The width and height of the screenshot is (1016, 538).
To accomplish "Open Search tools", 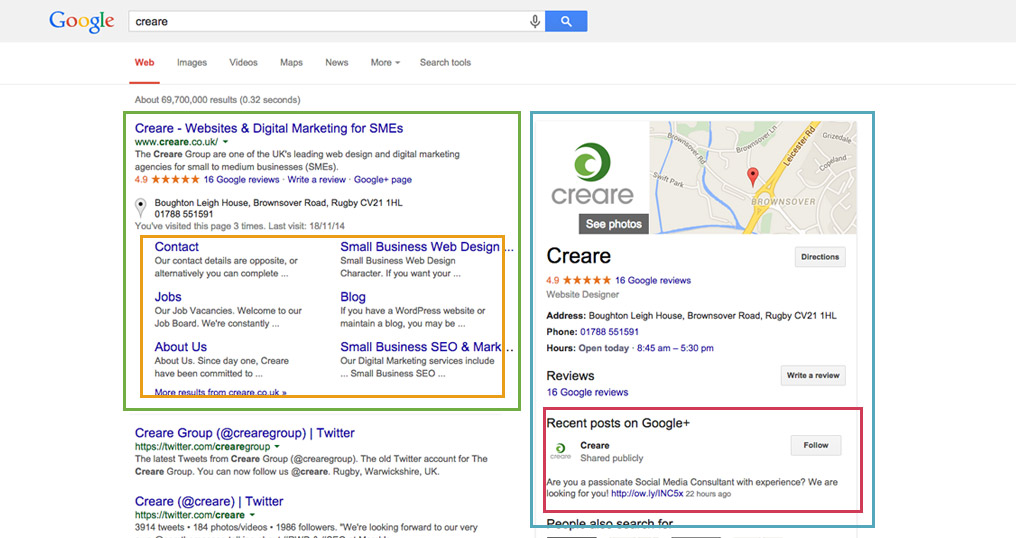I will (x=445, y=63).
